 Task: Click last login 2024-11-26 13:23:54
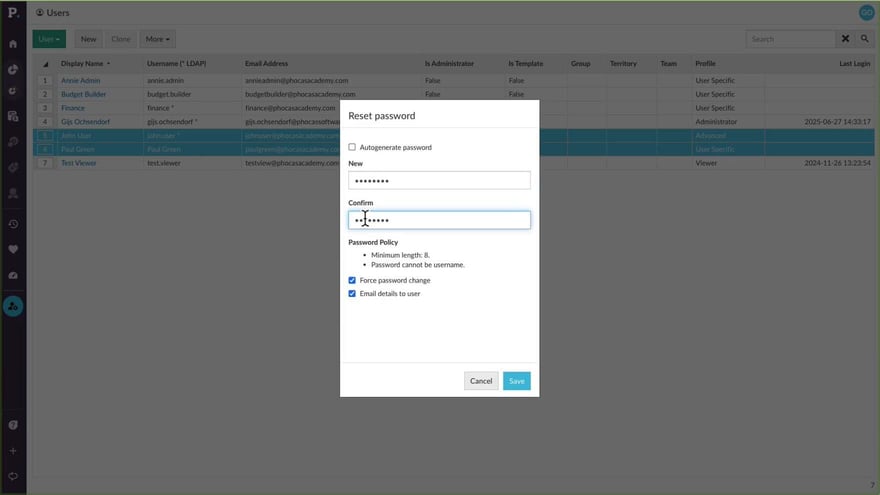point(837,163)
